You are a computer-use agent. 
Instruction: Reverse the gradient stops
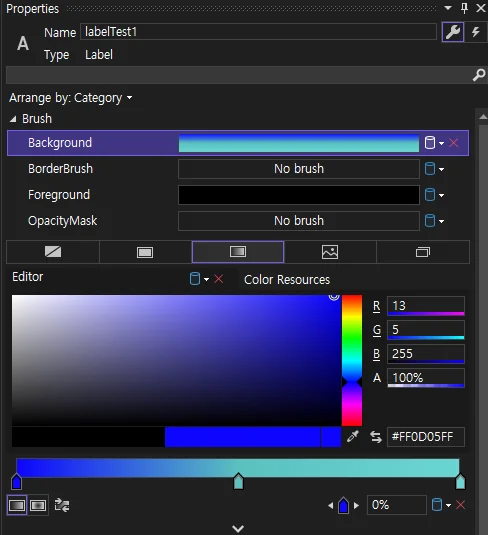pos(62,505)
